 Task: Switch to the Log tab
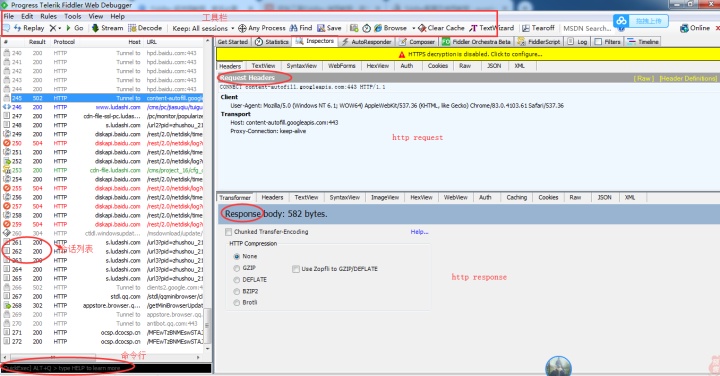click(x=577, y=41)
